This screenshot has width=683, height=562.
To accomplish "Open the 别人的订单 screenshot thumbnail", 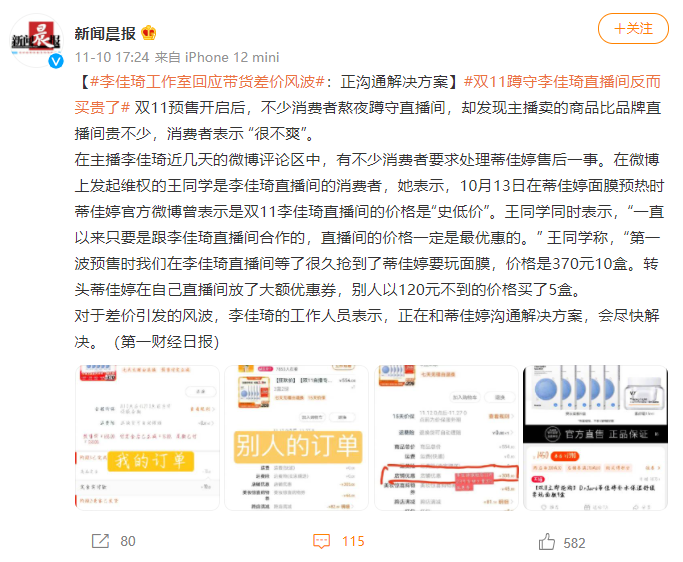I will 297,437.
